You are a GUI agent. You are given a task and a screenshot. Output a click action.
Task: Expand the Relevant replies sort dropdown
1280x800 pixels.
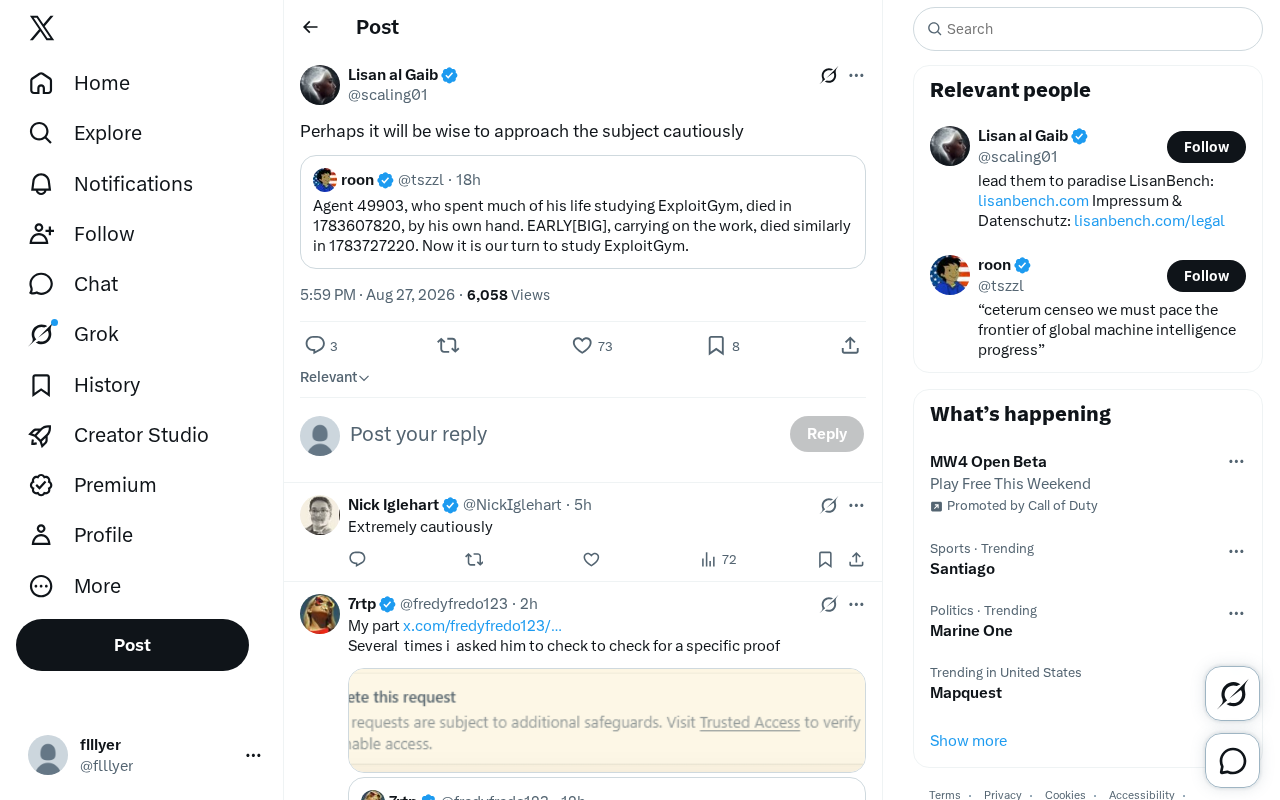point(335,377)
